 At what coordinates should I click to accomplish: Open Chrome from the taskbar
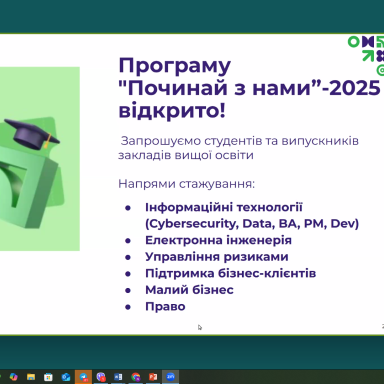tap(136, 377)
